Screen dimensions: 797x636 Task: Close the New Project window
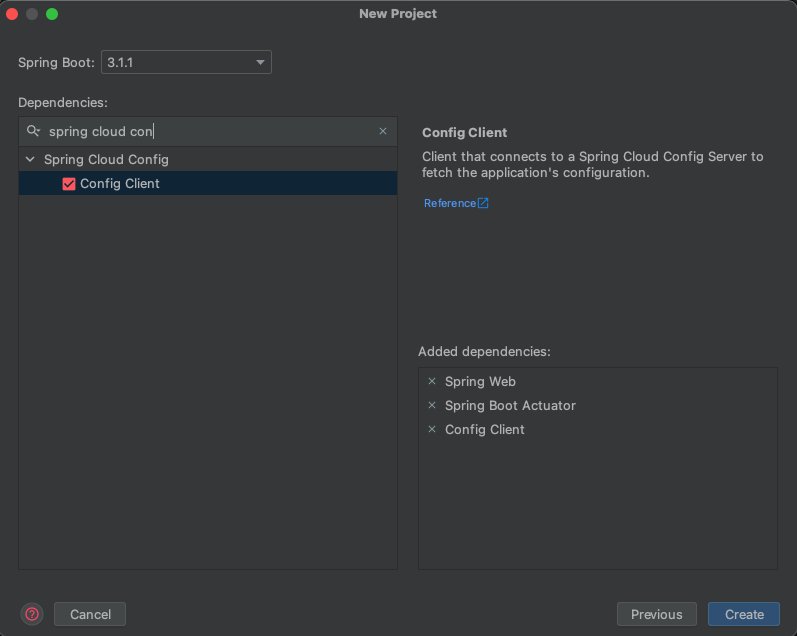coord(12,14)
